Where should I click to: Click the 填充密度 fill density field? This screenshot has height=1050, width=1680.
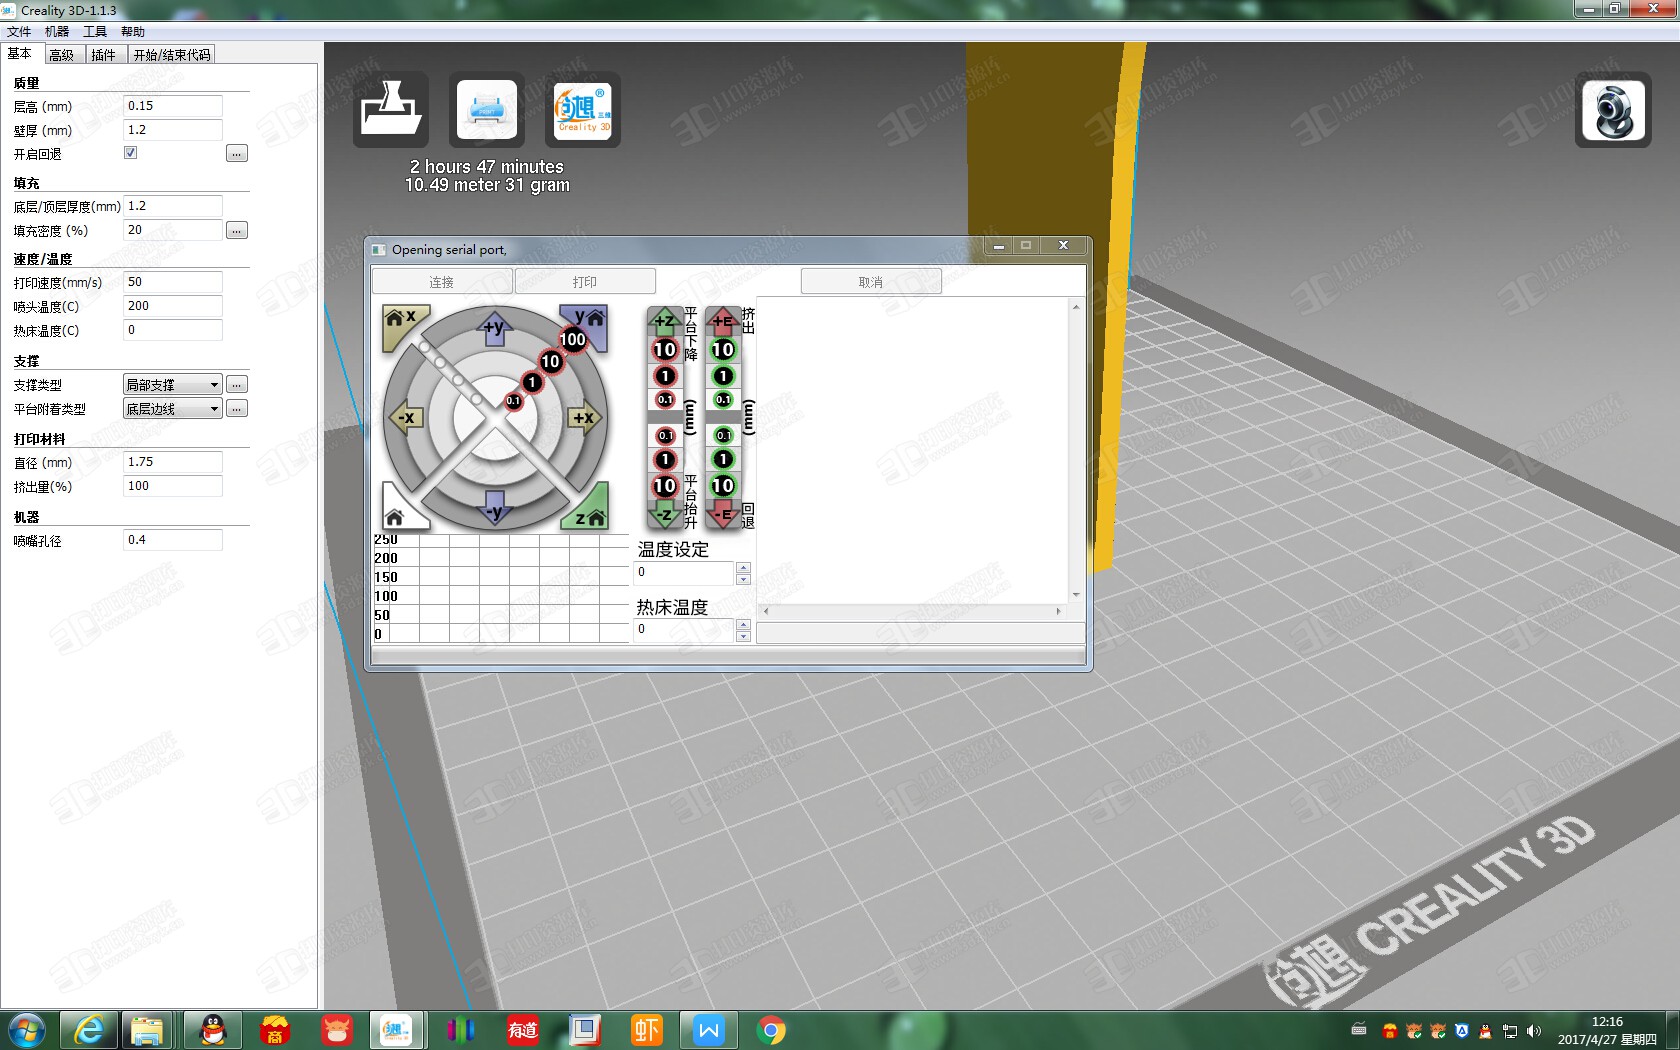coord(173,230)
